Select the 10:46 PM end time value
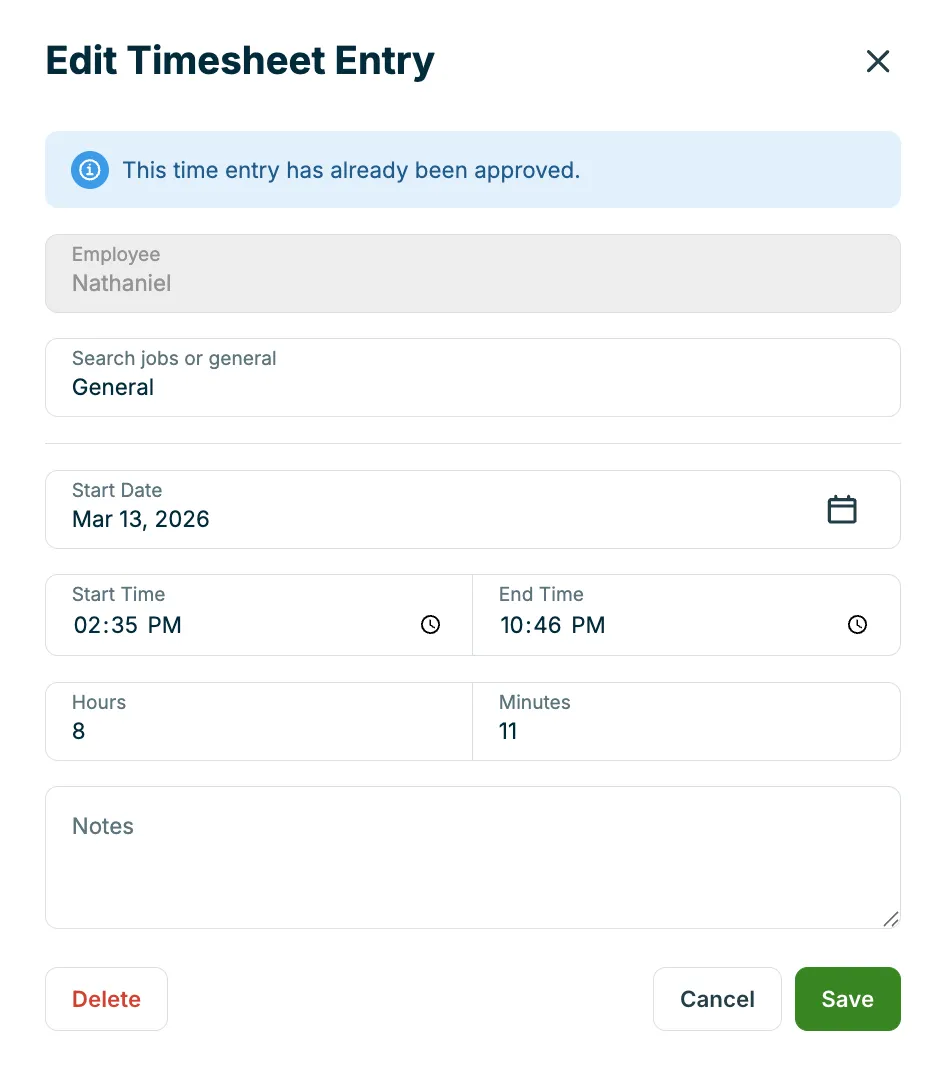 point(553,625)
